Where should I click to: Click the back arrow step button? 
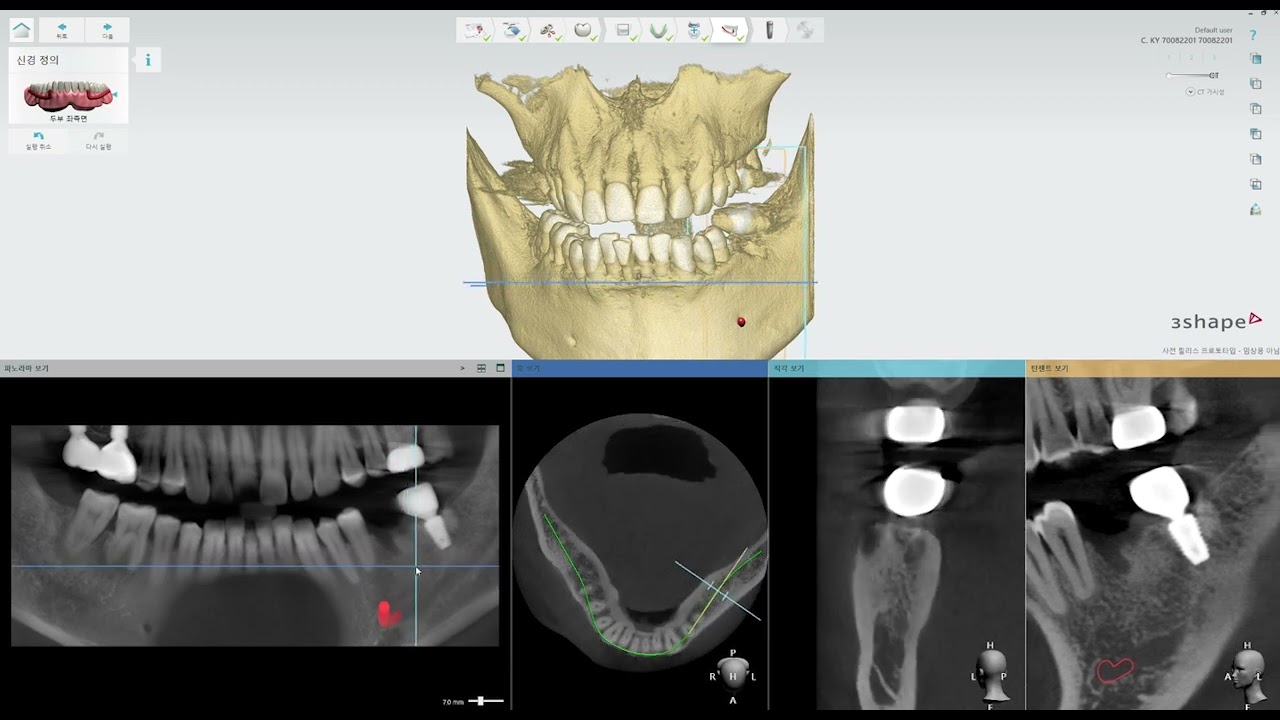62,30
